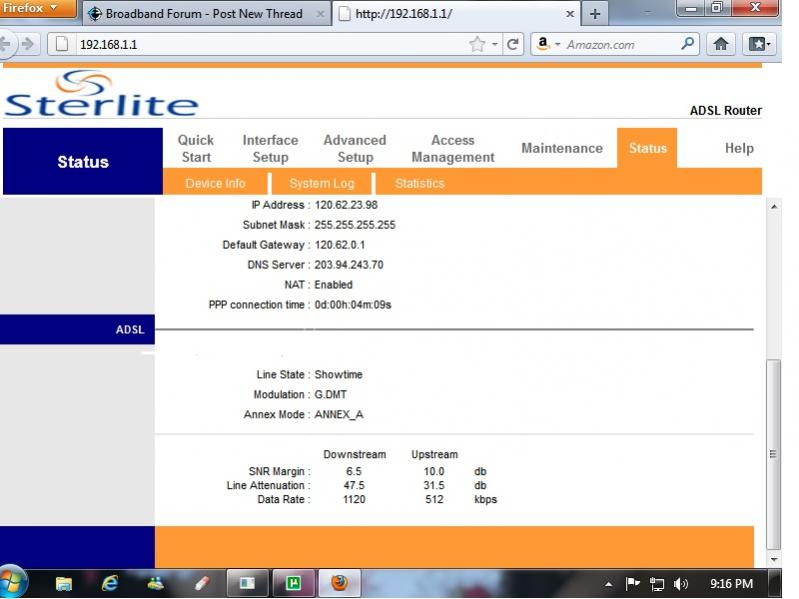Click the 9:16 PM taskbar clock
This screenshot has width=799, height=599.
pyautogui.click(x=731, y=584)
